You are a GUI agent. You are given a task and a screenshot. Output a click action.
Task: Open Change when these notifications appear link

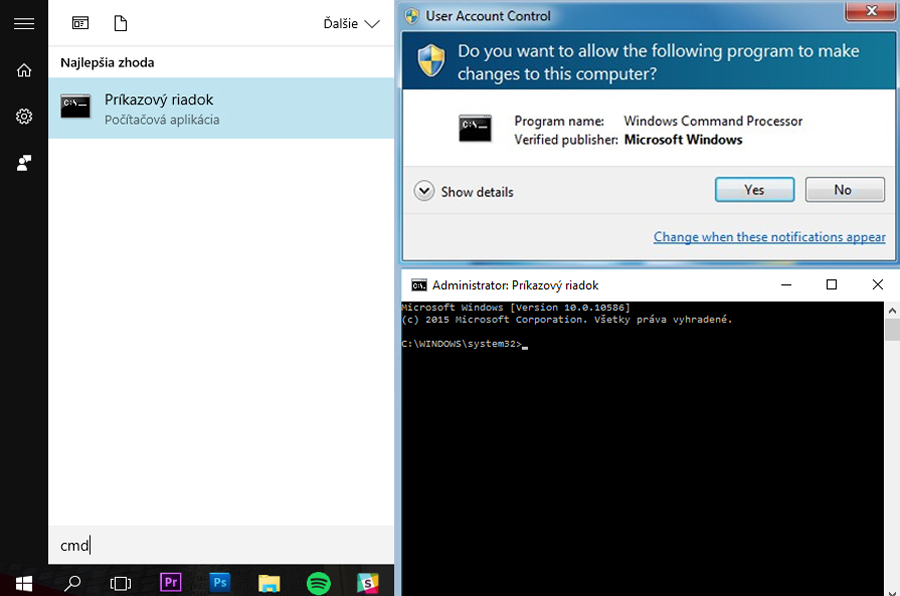[x=769, y=237]
